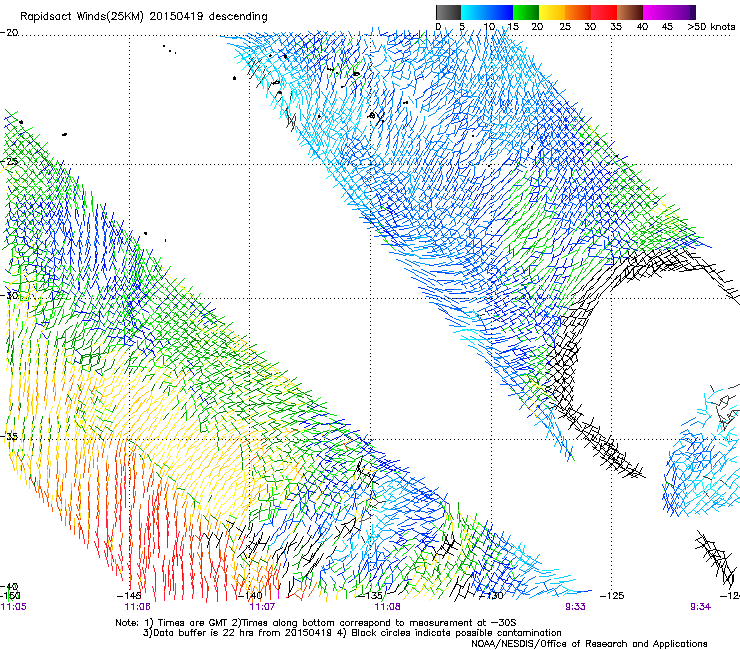Click the red 30-35 knots legend swatch

[604, 12]
